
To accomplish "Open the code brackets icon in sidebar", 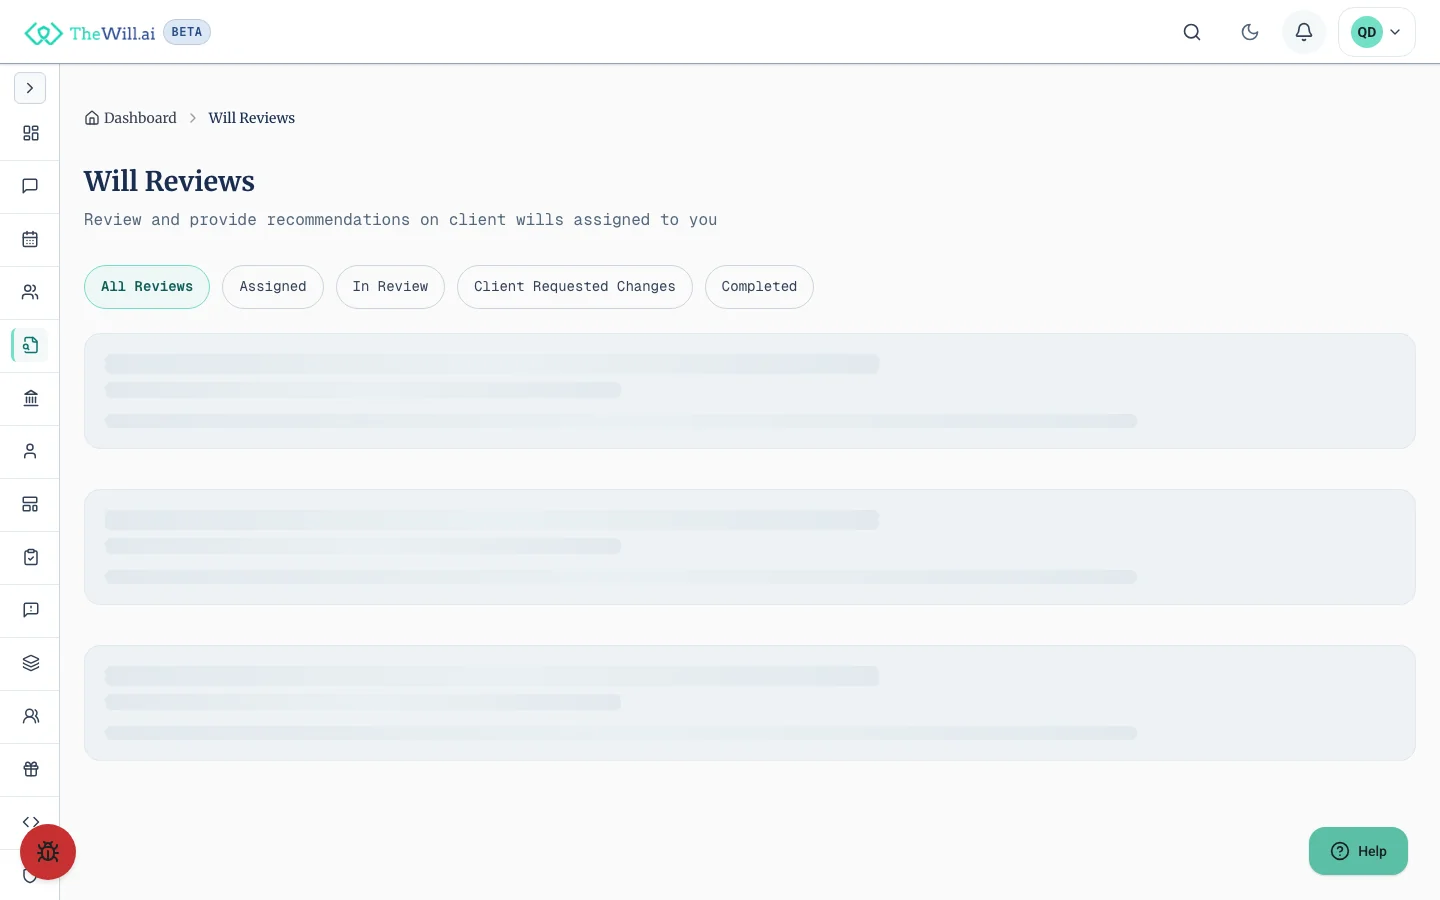I will click(30, 821).
